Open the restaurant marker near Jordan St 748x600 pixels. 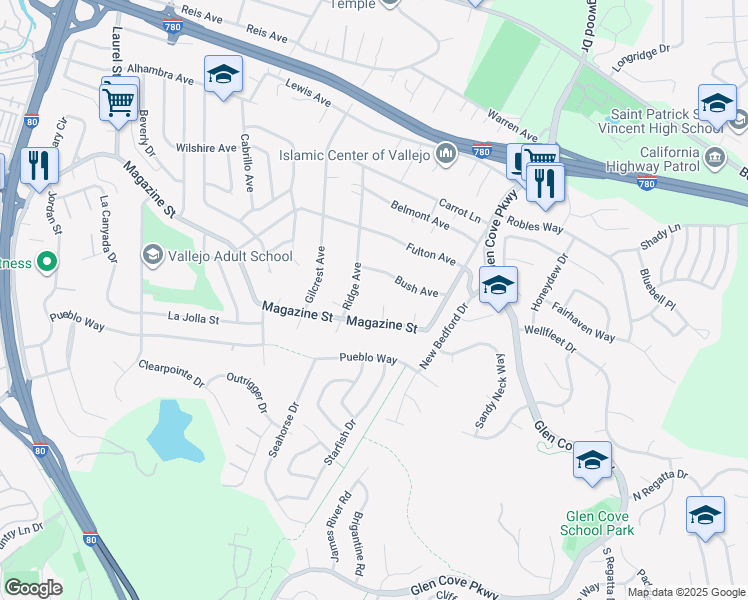tap(39, 169)
